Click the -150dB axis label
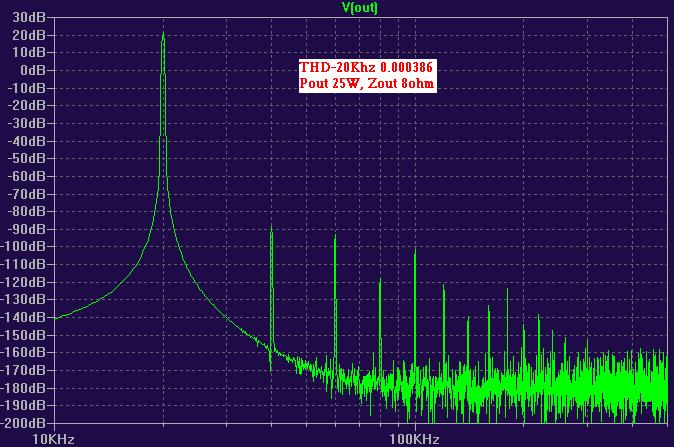Image resolution: width=674 pixels, height=447 pixels. point(23,335)
